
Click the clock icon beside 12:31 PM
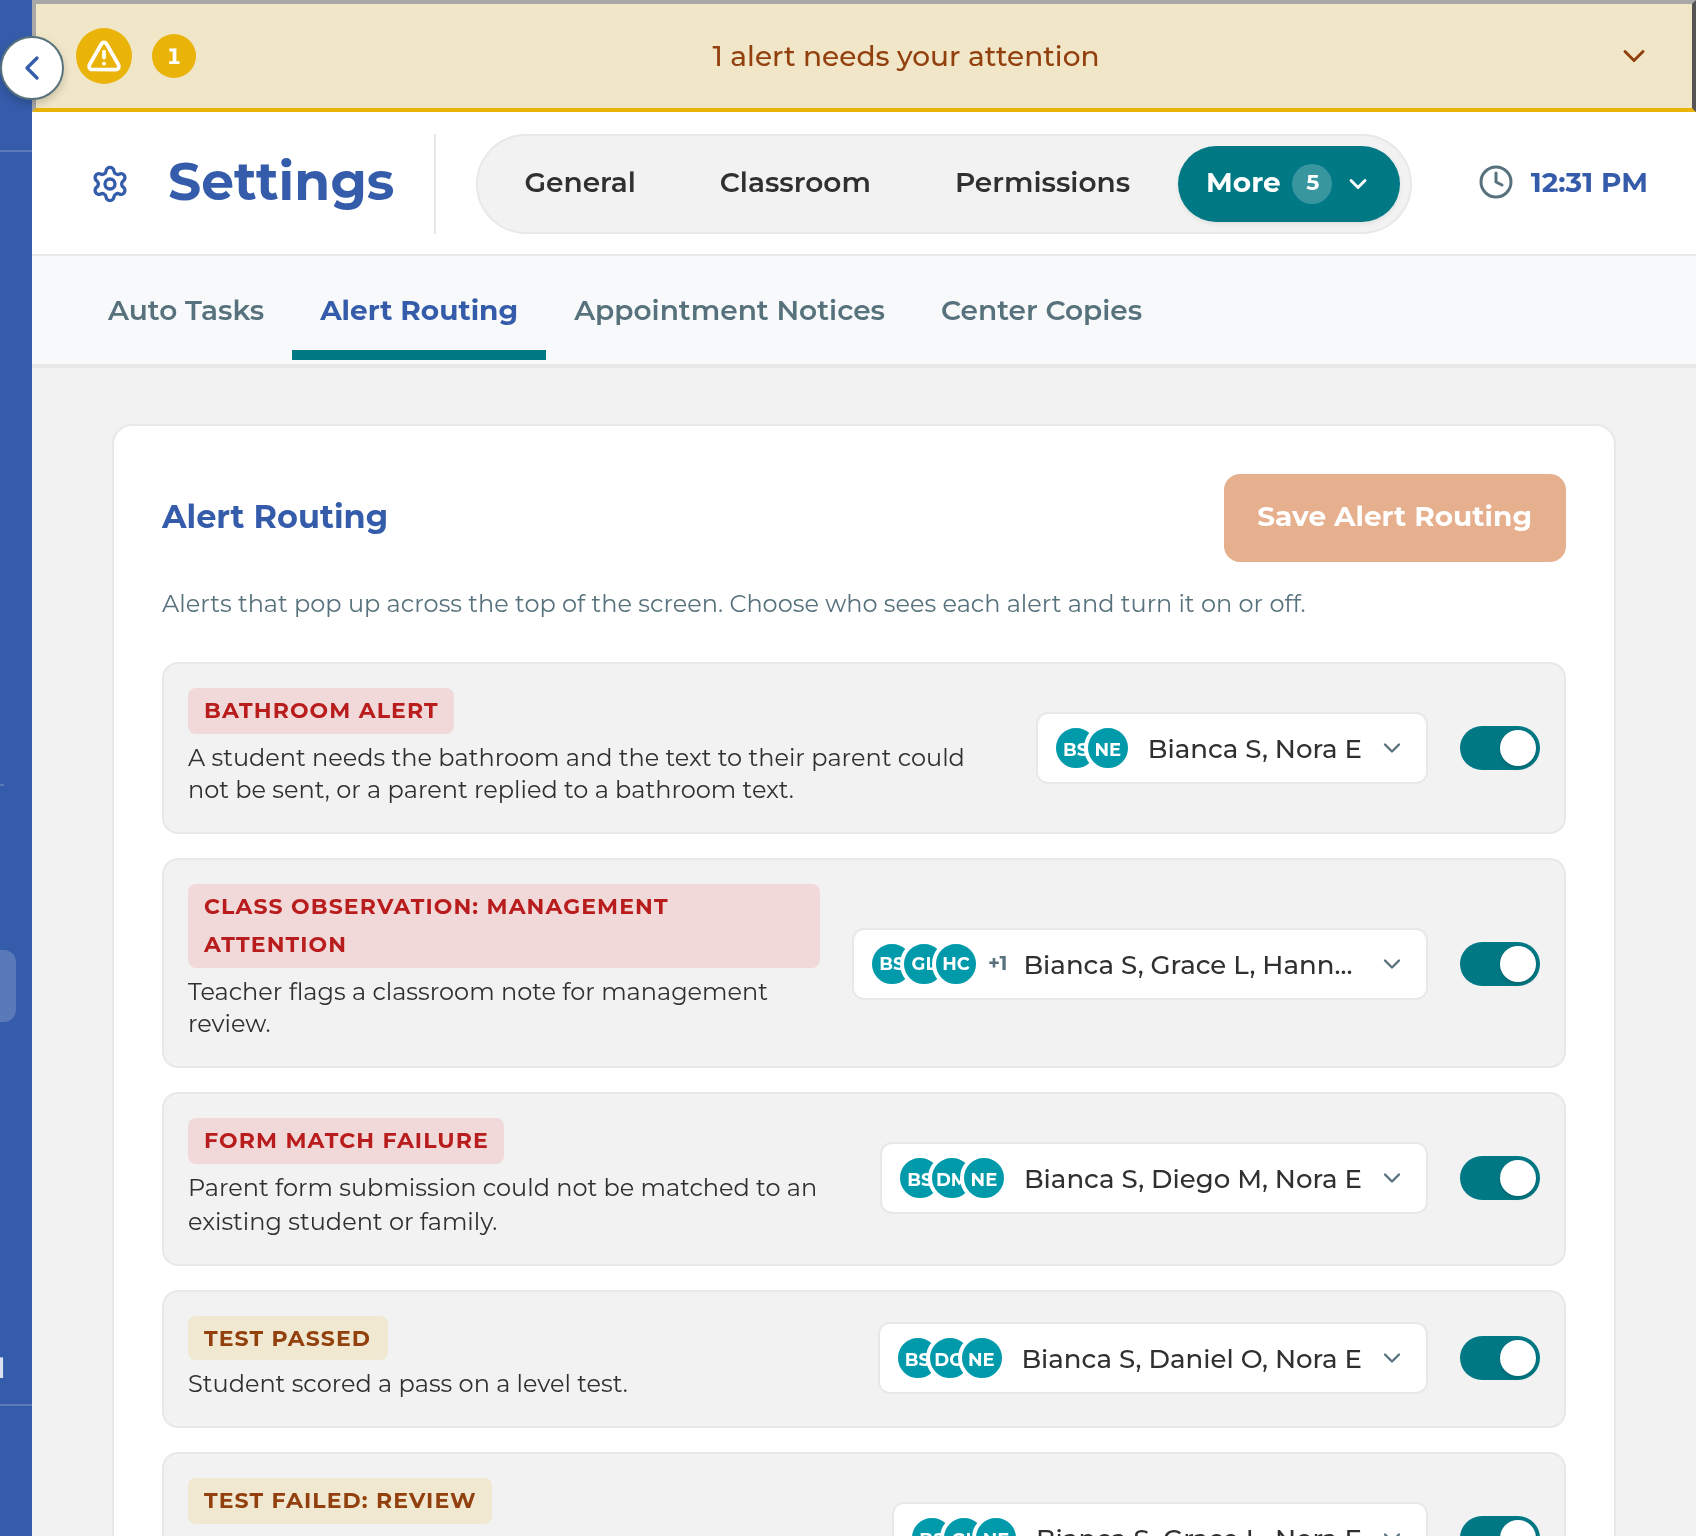(1496, 182)
